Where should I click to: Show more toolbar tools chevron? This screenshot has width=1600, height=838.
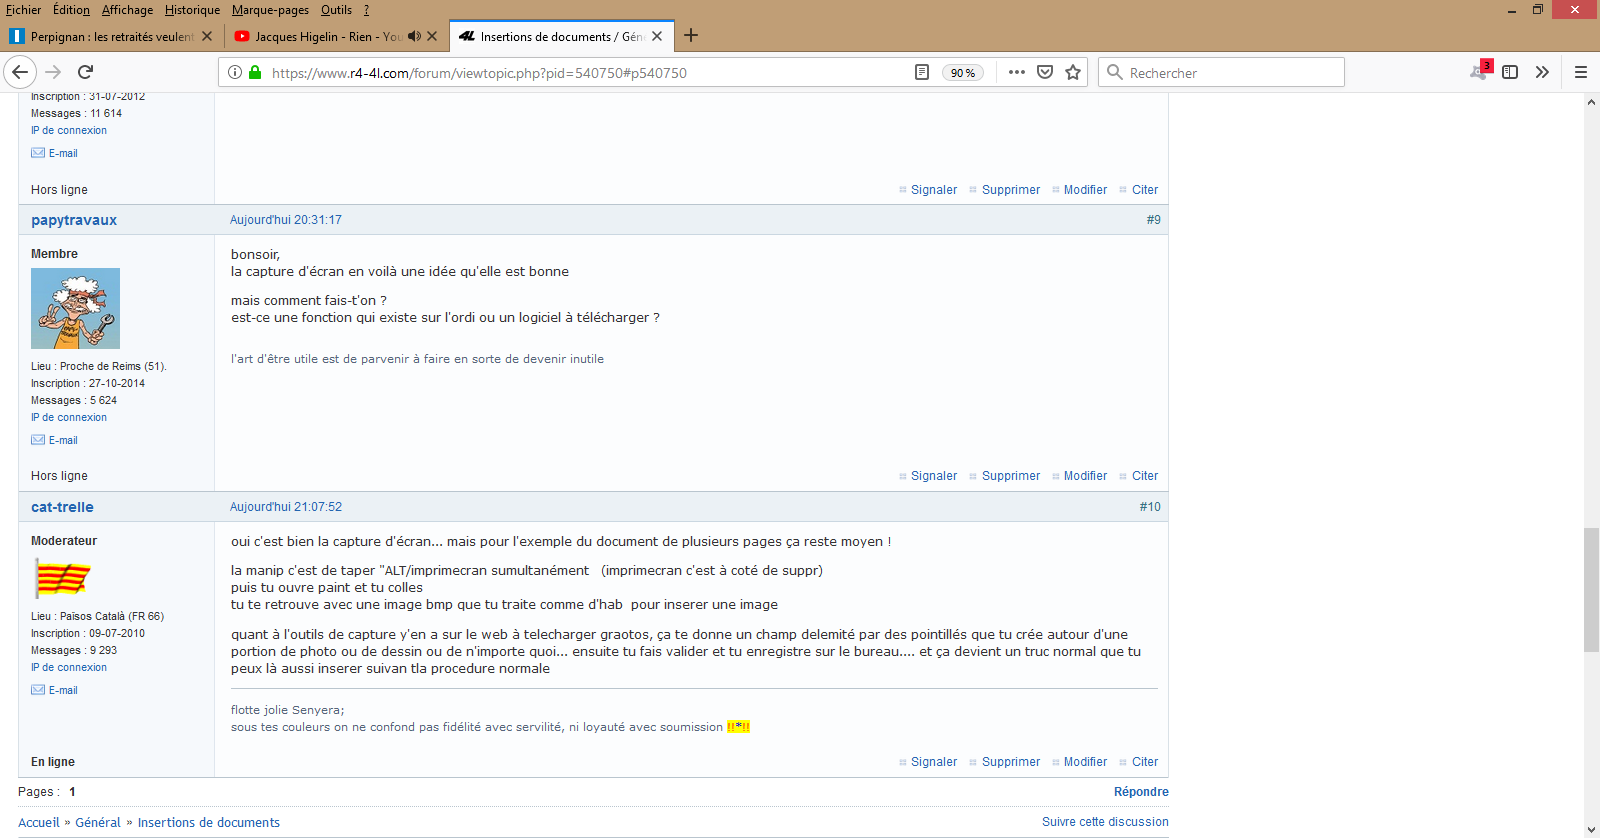click(x=1542, y=72)
